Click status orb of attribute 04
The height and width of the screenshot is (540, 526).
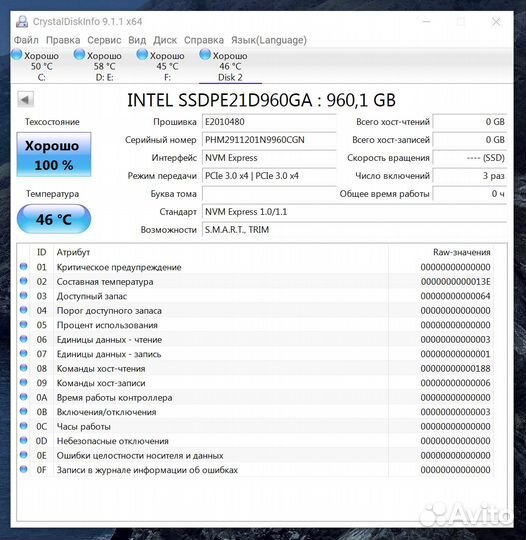pos(23,310)
